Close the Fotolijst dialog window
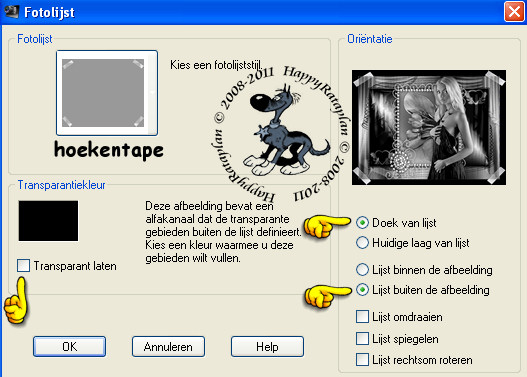The width and height of the screenshot is (527, 377). pos(514,12)
